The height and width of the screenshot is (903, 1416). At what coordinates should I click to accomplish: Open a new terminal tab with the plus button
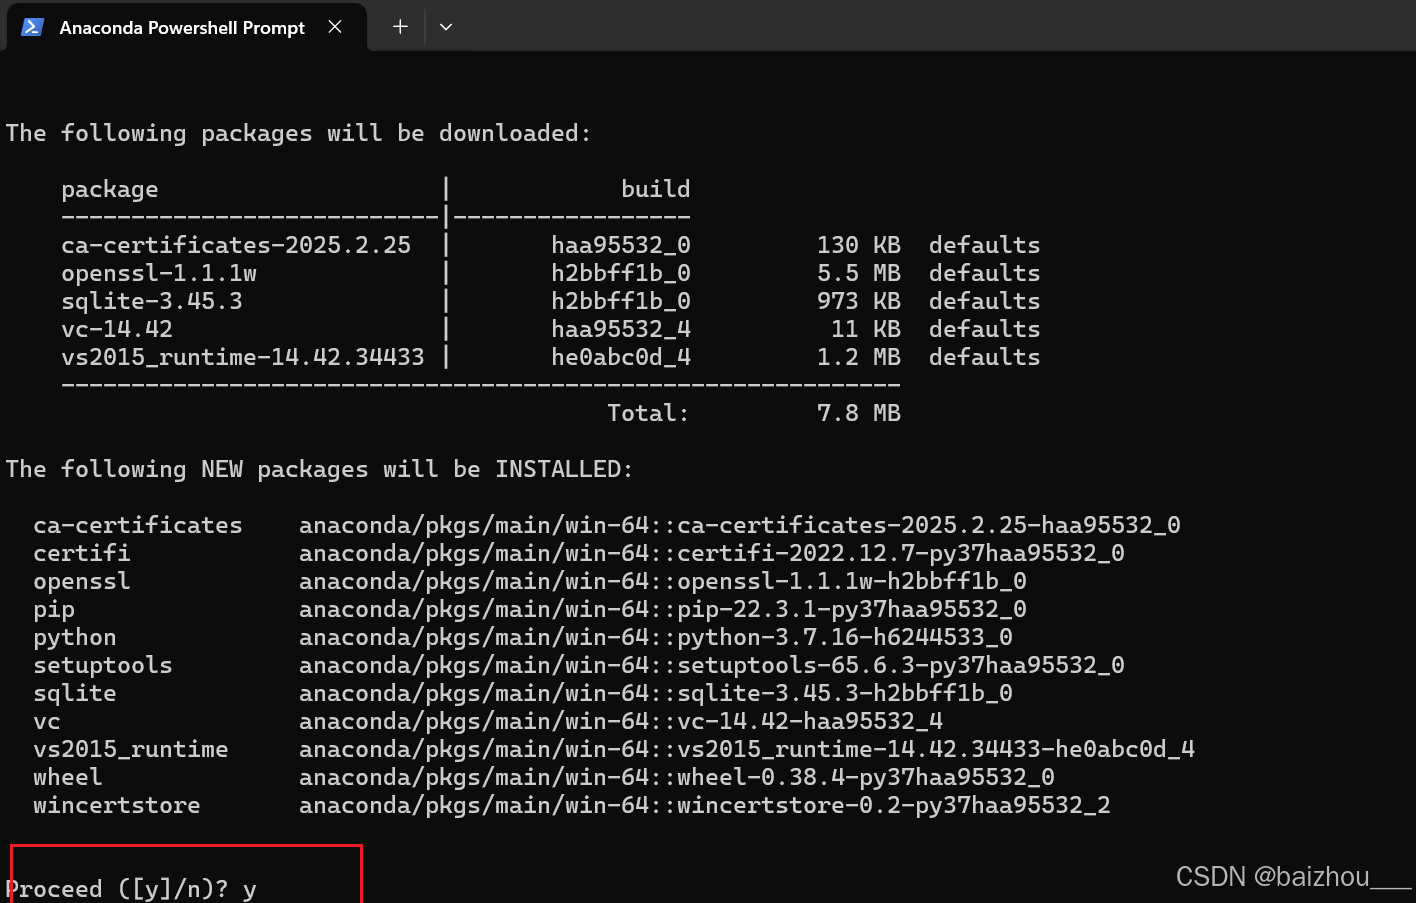[x=398, y=27]
